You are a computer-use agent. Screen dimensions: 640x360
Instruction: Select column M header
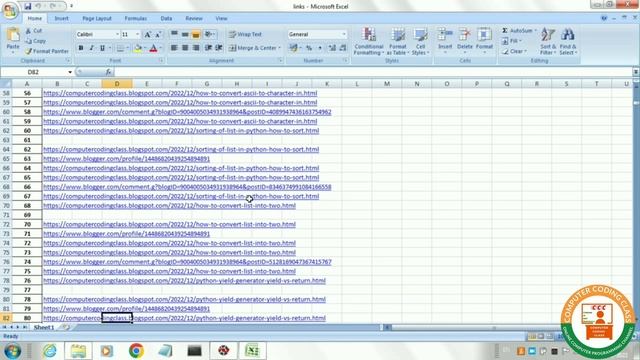[x=387, y=84]
